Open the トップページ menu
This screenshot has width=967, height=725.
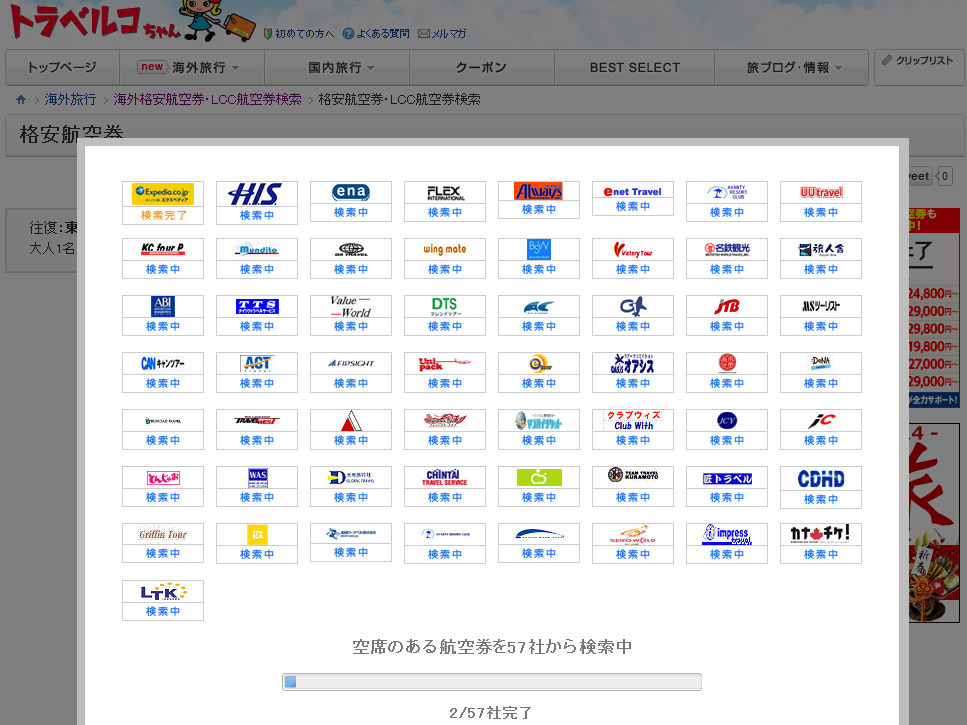62,67
